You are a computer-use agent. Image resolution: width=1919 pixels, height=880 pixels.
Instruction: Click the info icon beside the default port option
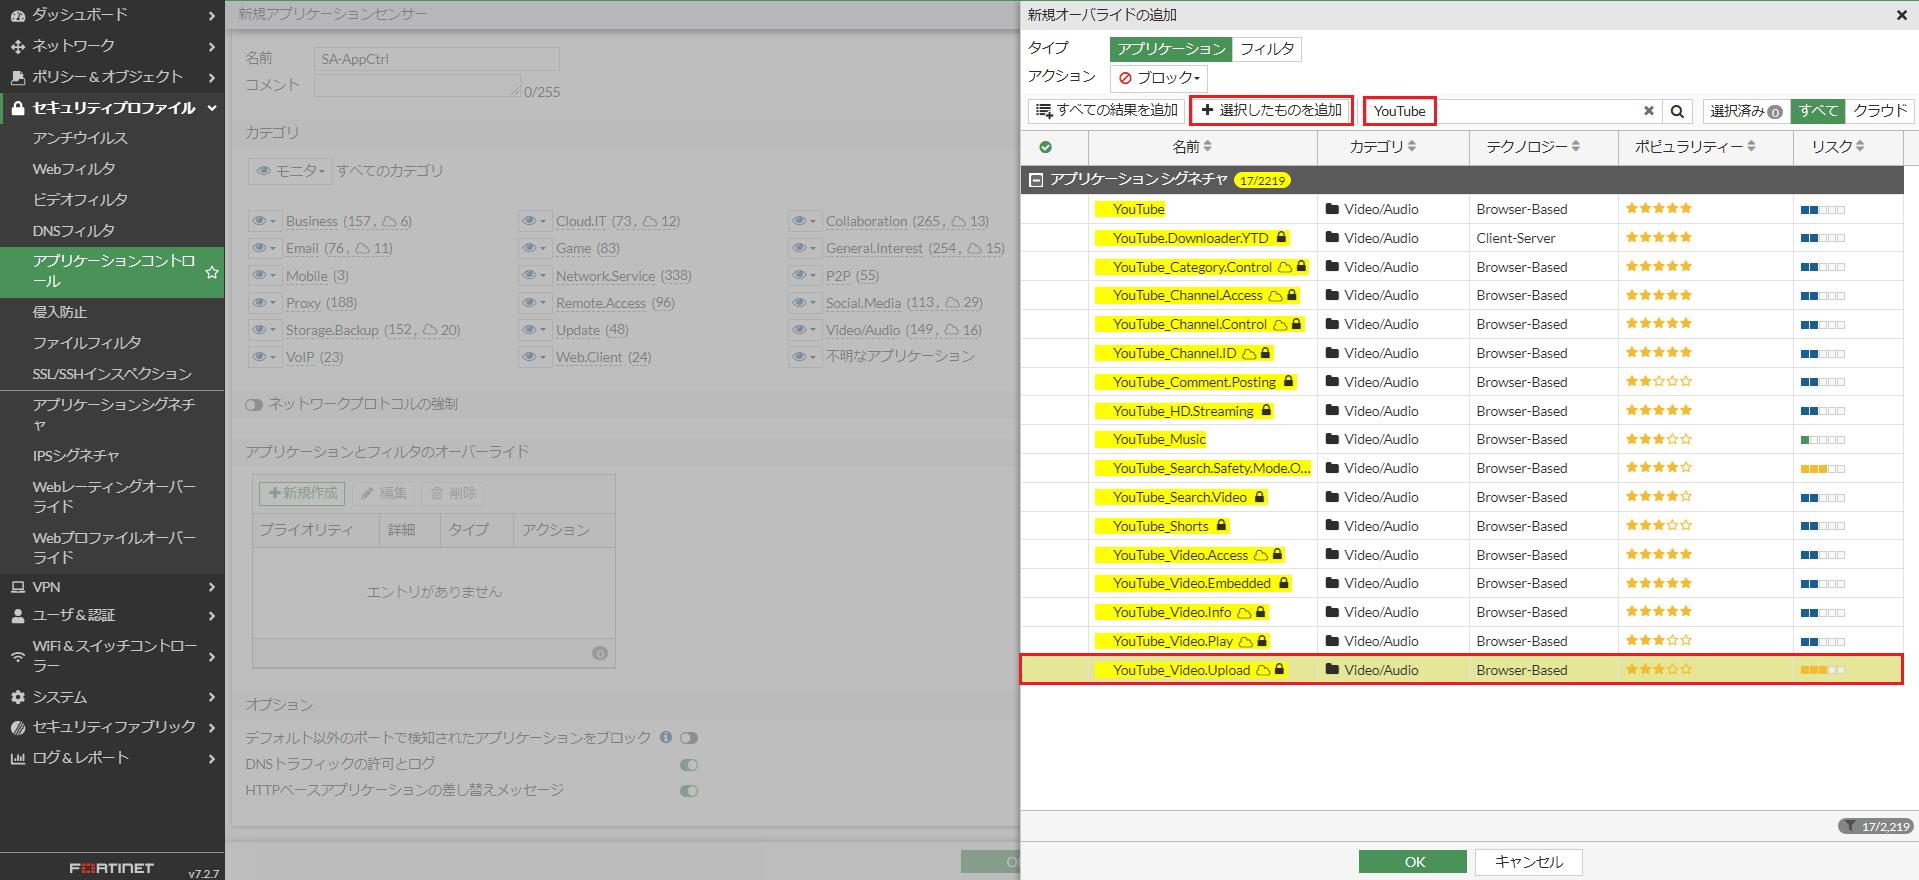(665, 737)
